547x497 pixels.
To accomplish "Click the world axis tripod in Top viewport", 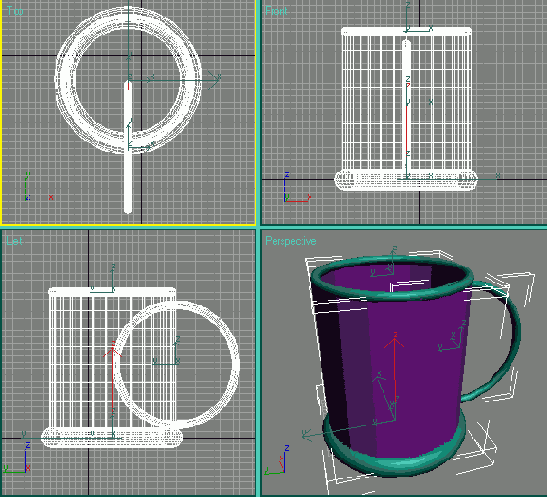I will coord(38,187).
